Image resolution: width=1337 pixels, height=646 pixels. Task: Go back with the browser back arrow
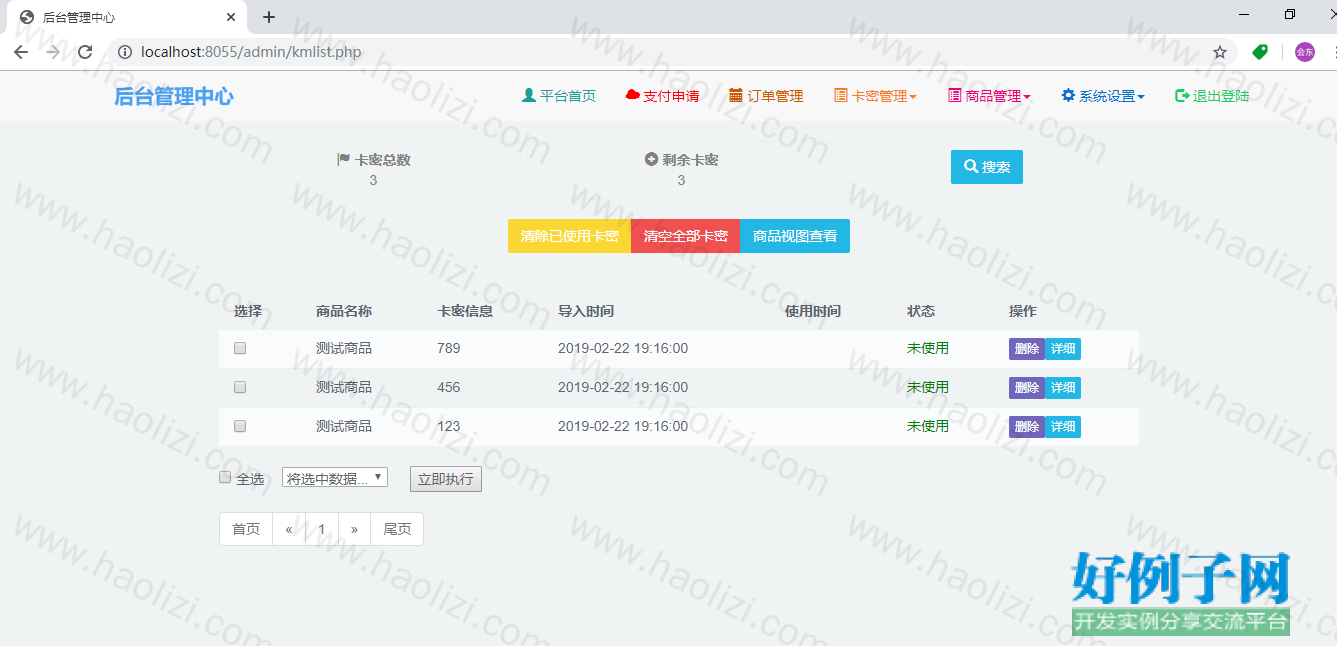21,52
